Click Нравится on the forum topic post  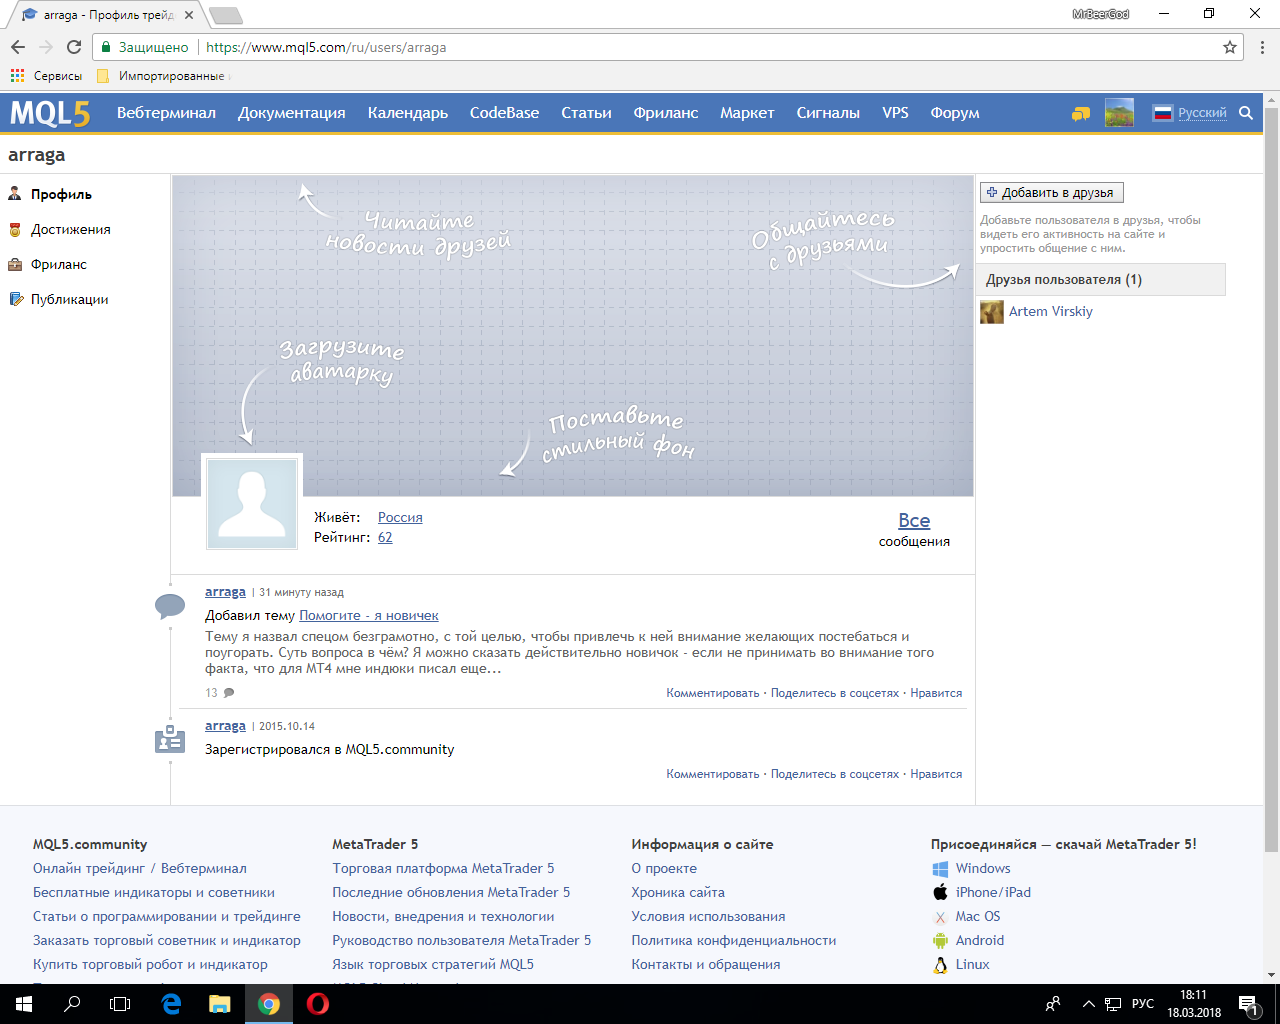coord(936,693)
